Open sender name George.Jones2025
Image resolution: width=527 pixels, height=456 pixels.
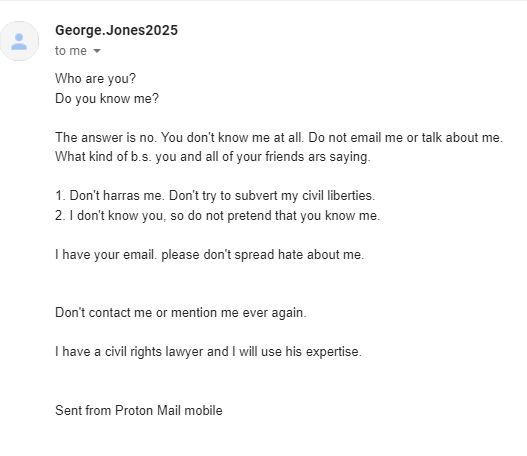[x=116, y=30]
